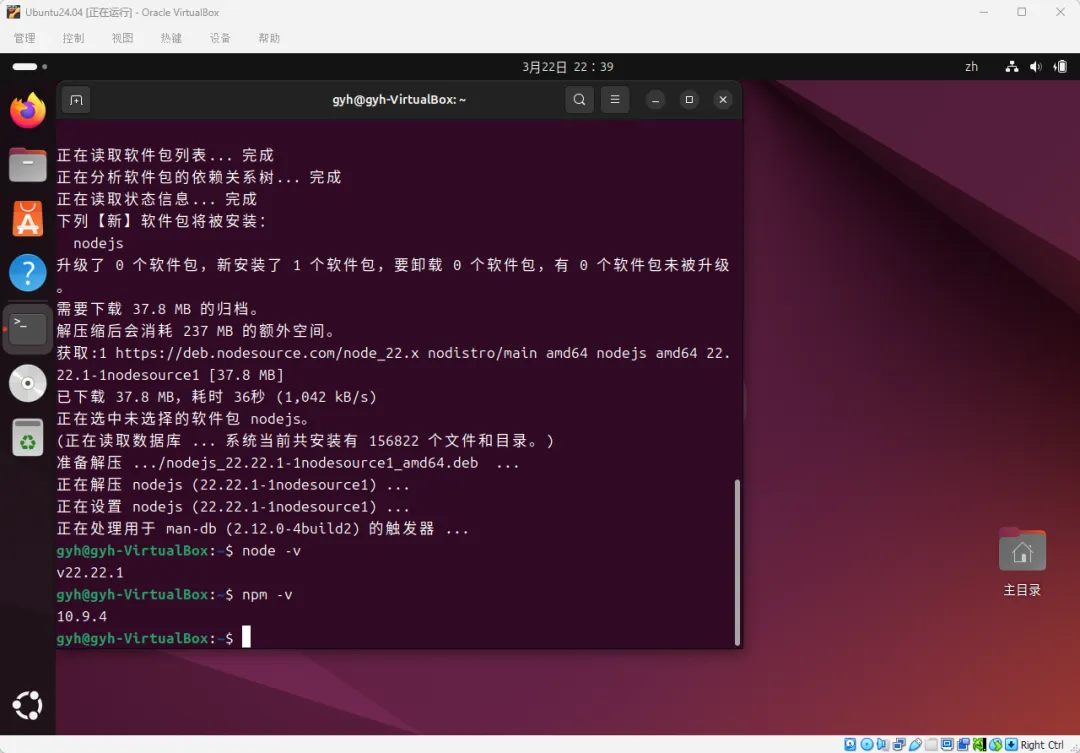Click the VirtualBox hard disk indicator
1080x753 pixels.
pos(850,744)
